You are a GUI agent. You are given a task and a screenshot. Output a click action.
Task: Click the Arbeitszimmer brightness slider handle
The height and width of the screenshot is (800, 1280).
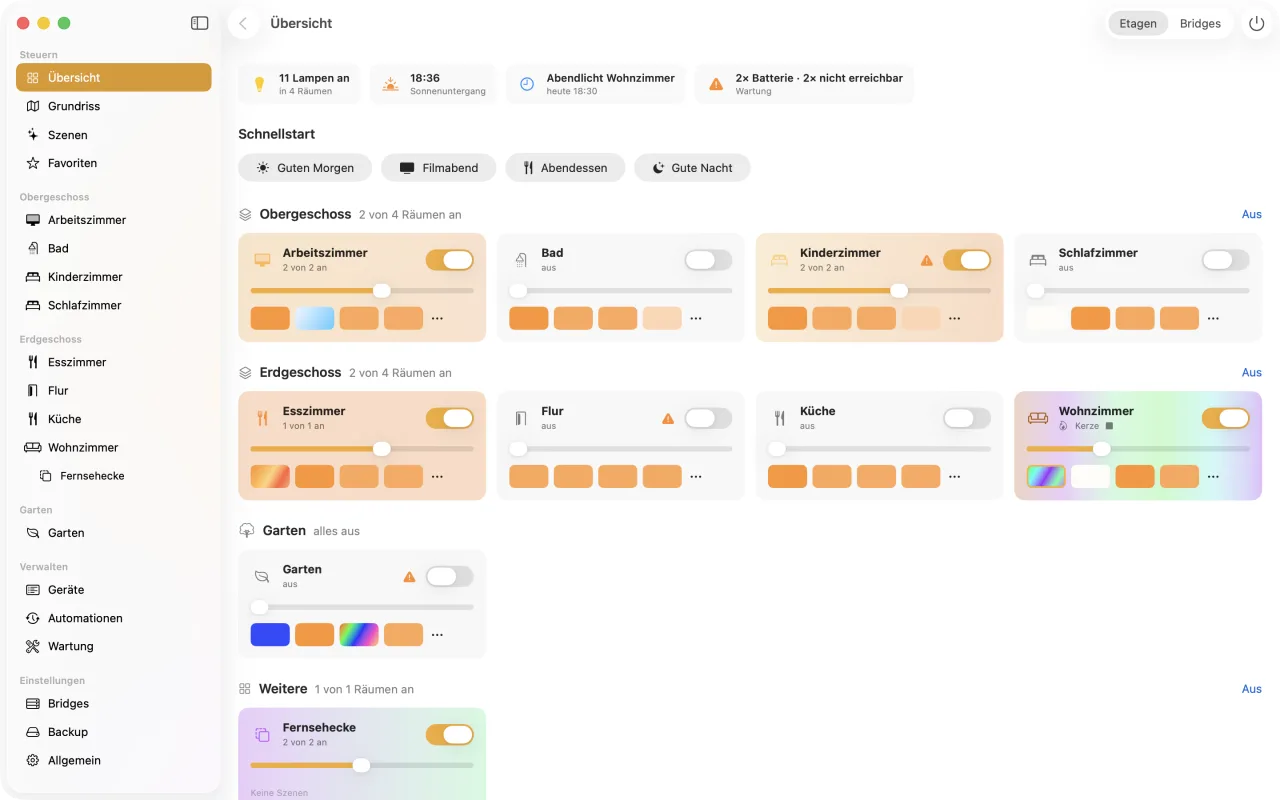[x=381, y=291]
